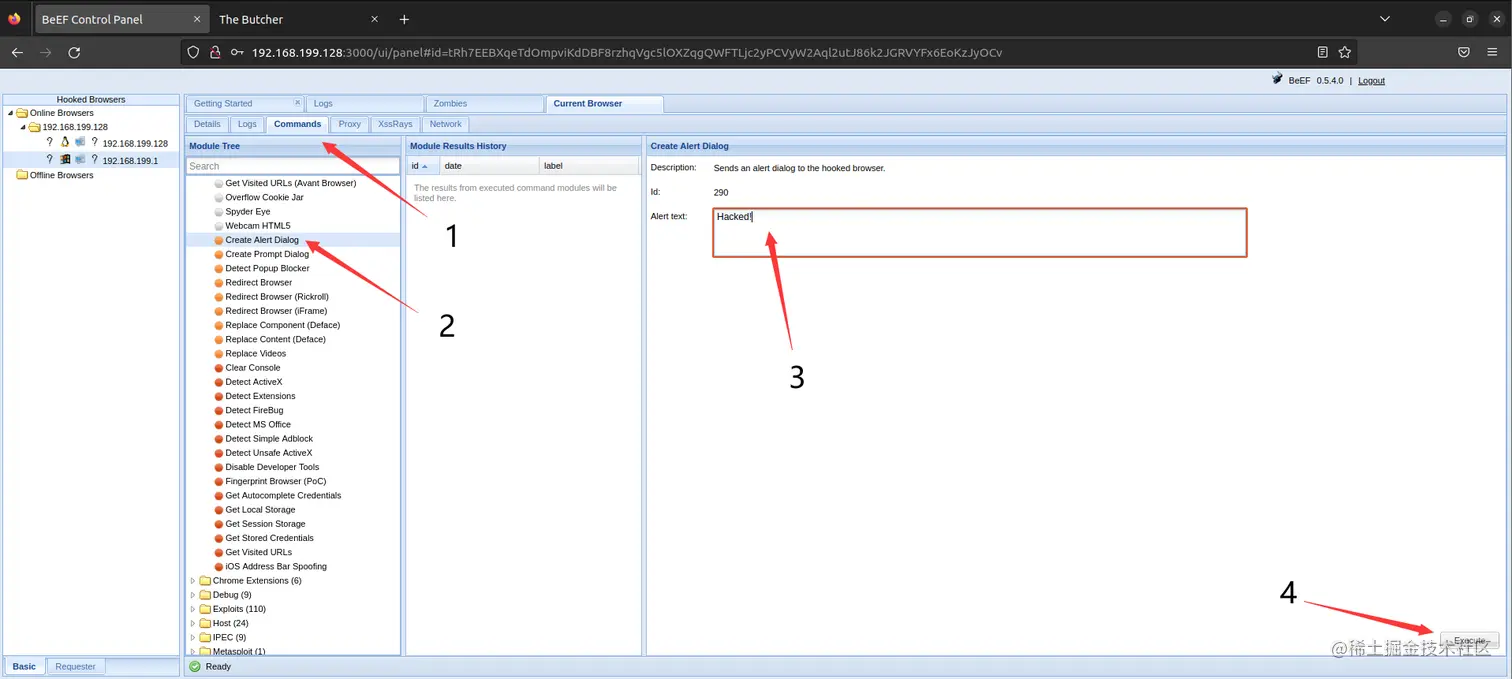Select the Disable Developer Tools module
The height and width of the screenshot is (679, 1512).
(x=272, y=467)
